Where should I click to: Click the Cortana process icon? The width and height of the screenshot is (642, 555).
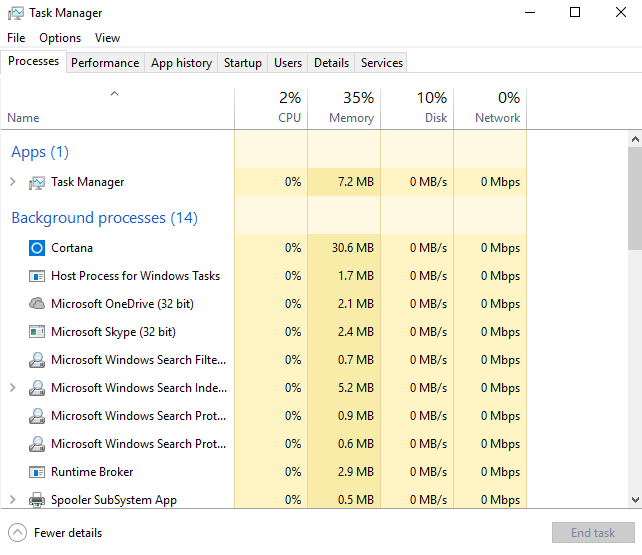click(x=37, y=248)
